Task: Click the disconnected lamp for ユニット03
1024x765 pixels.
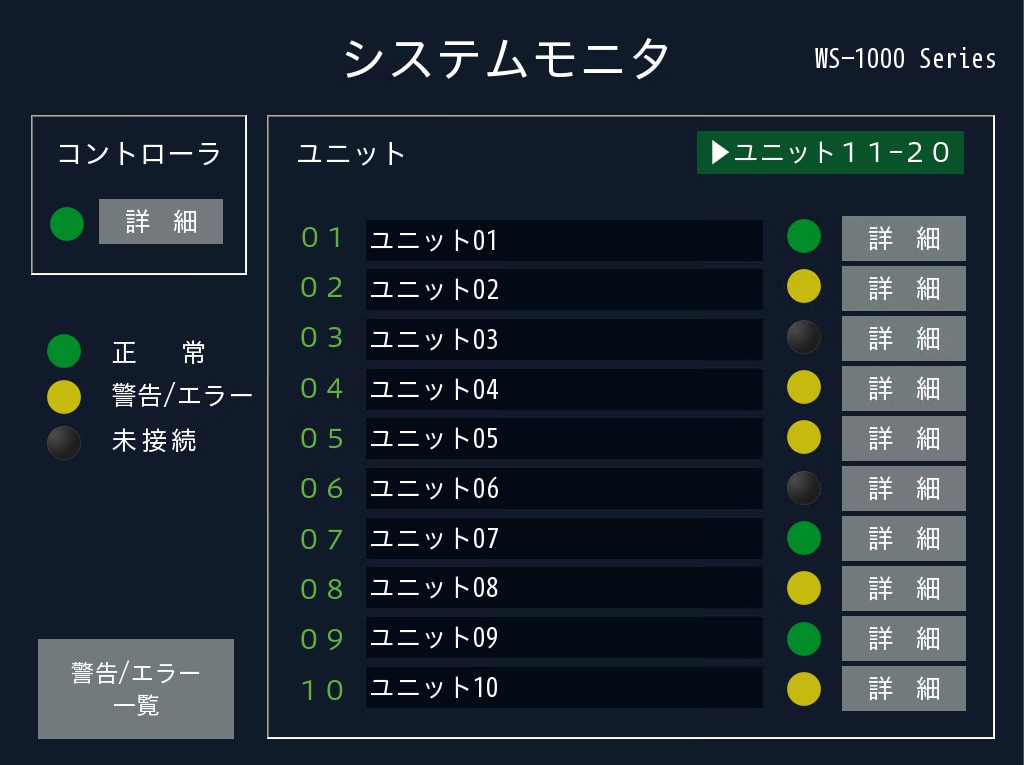Action: tap(804, 337)
